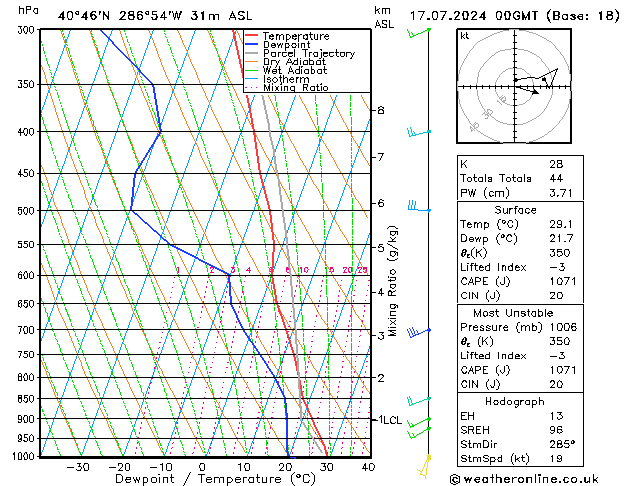This screenshot has width=629, height=486.
Task: Click the Surface section CAPE value '1071'
Action: point(563,281)
